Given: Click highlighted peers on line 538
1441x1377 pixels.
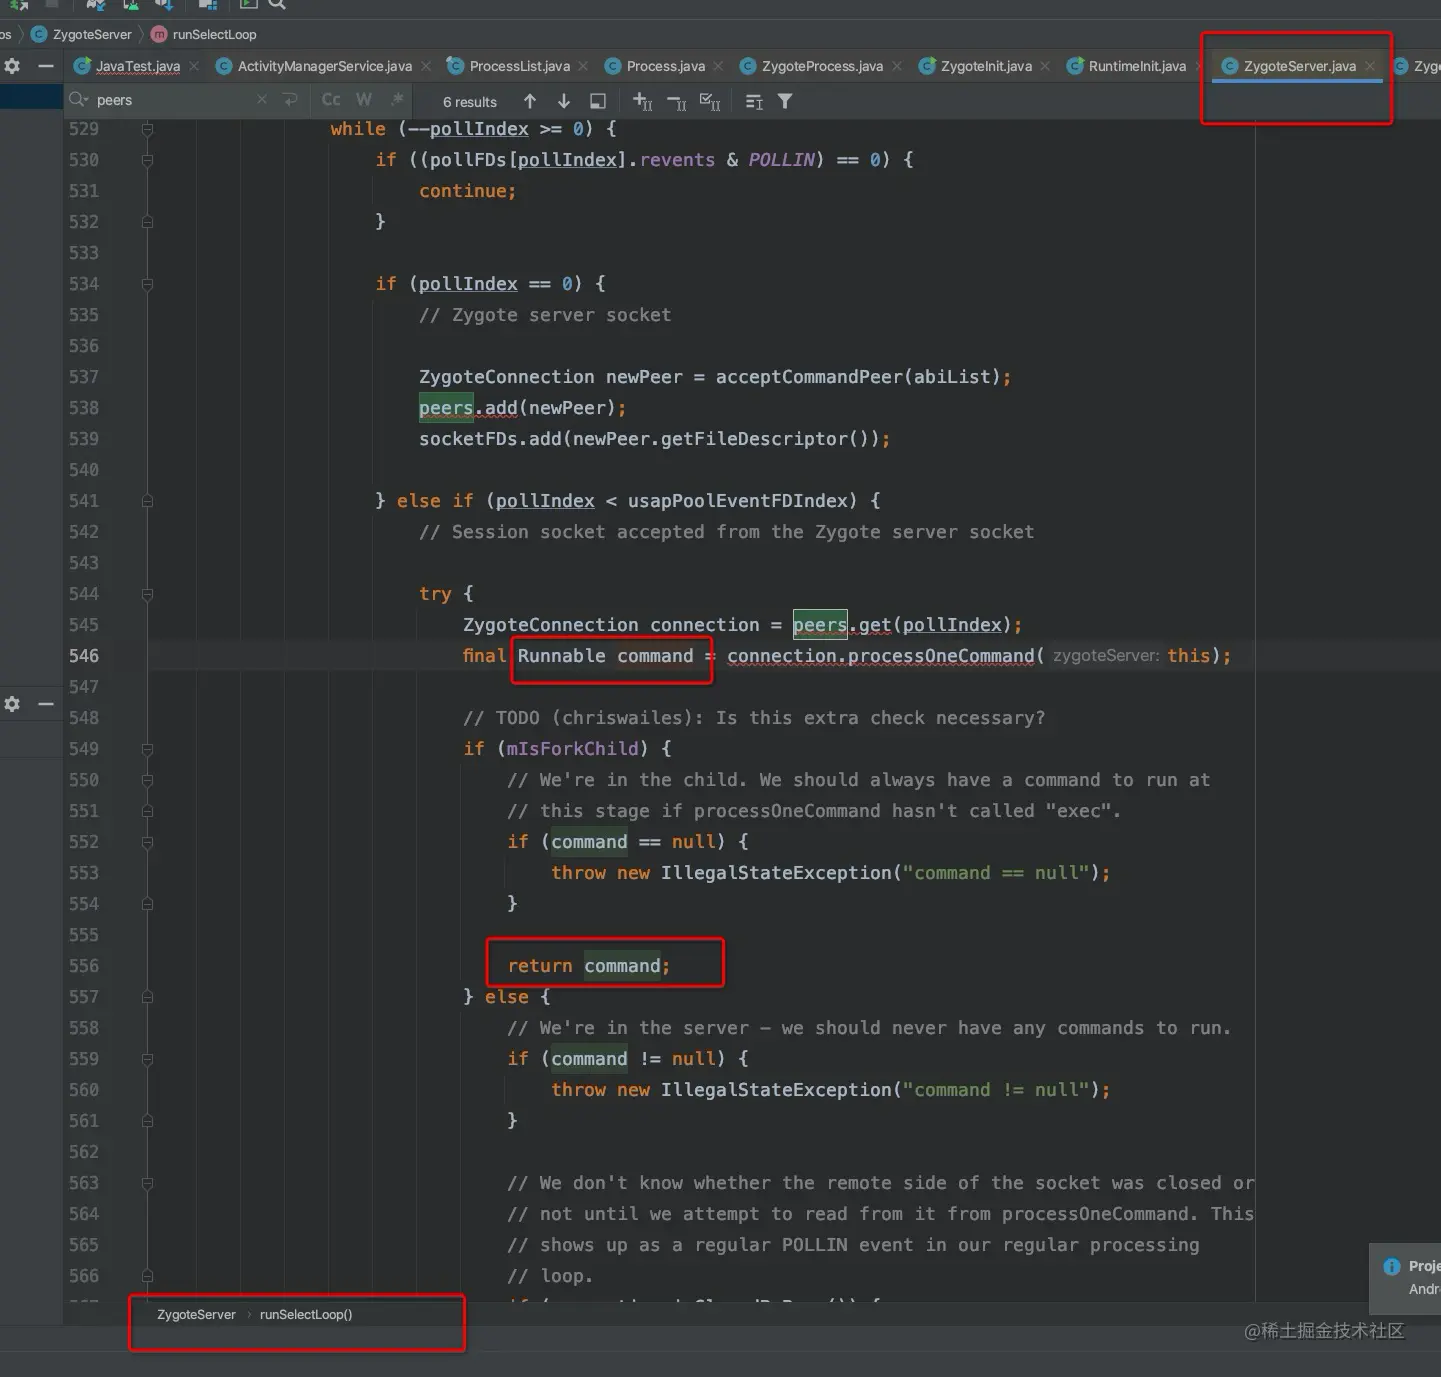Looking at the screenshot, I should click(x=446, y=408).
